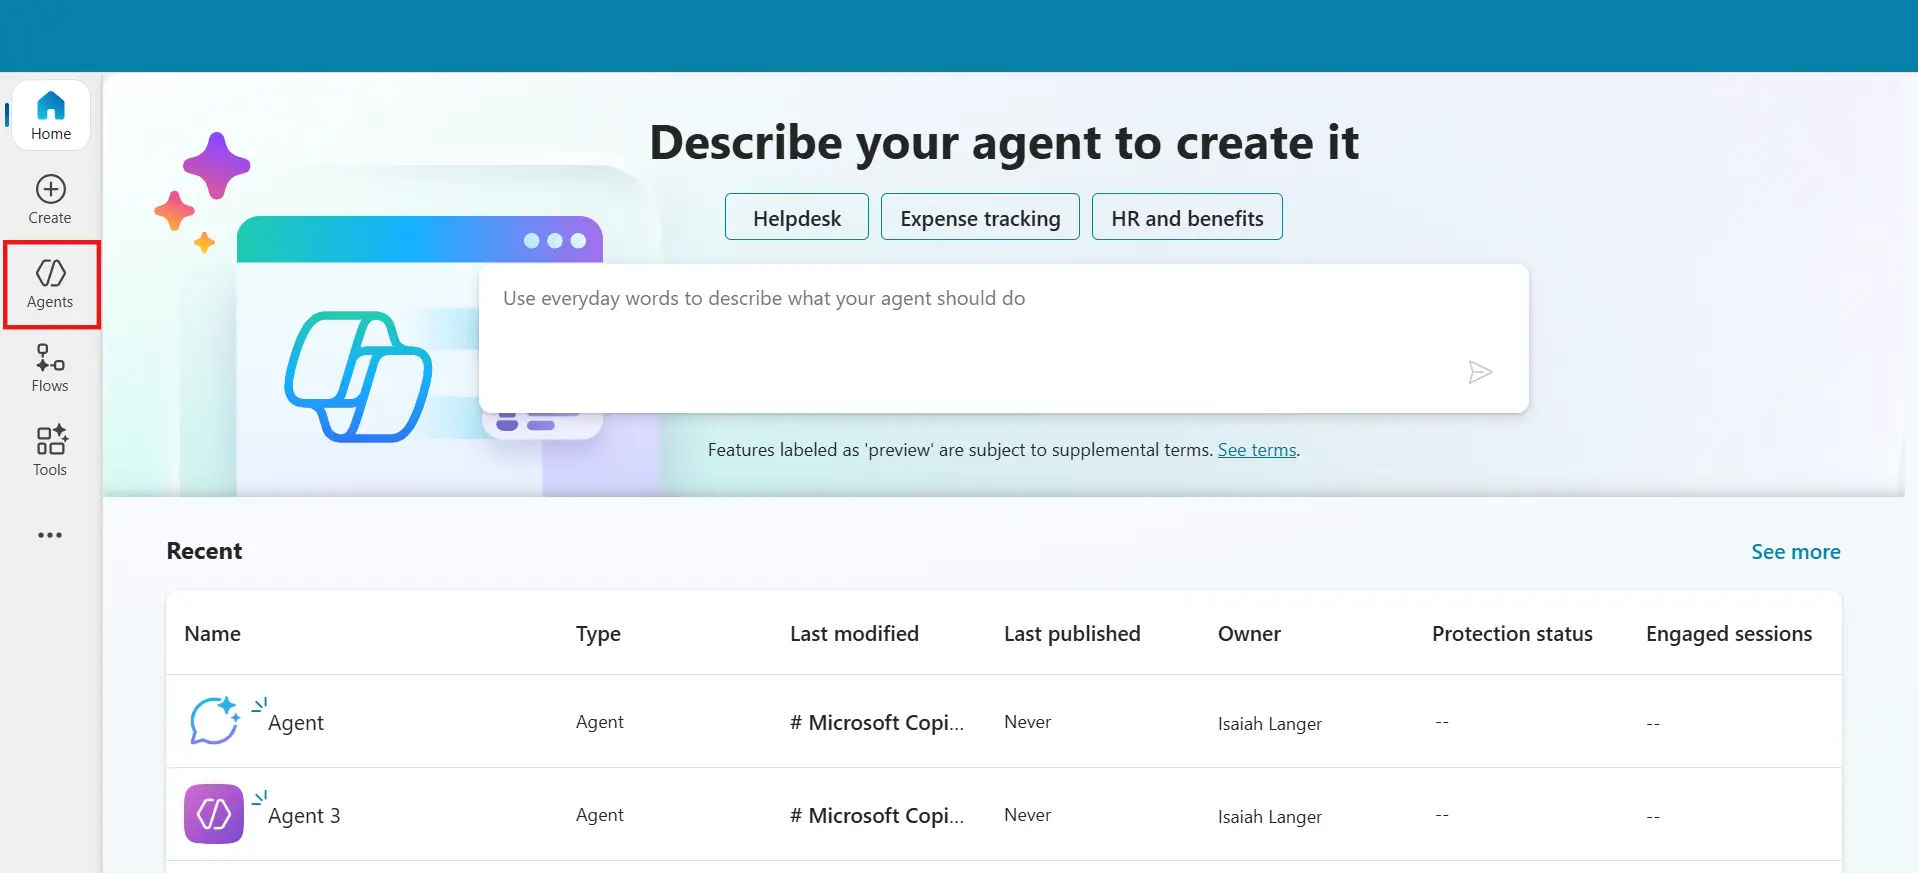Click the Engaged sessions column header
The width and height of the screenshot is (1918, 873).
[1728, 634]
